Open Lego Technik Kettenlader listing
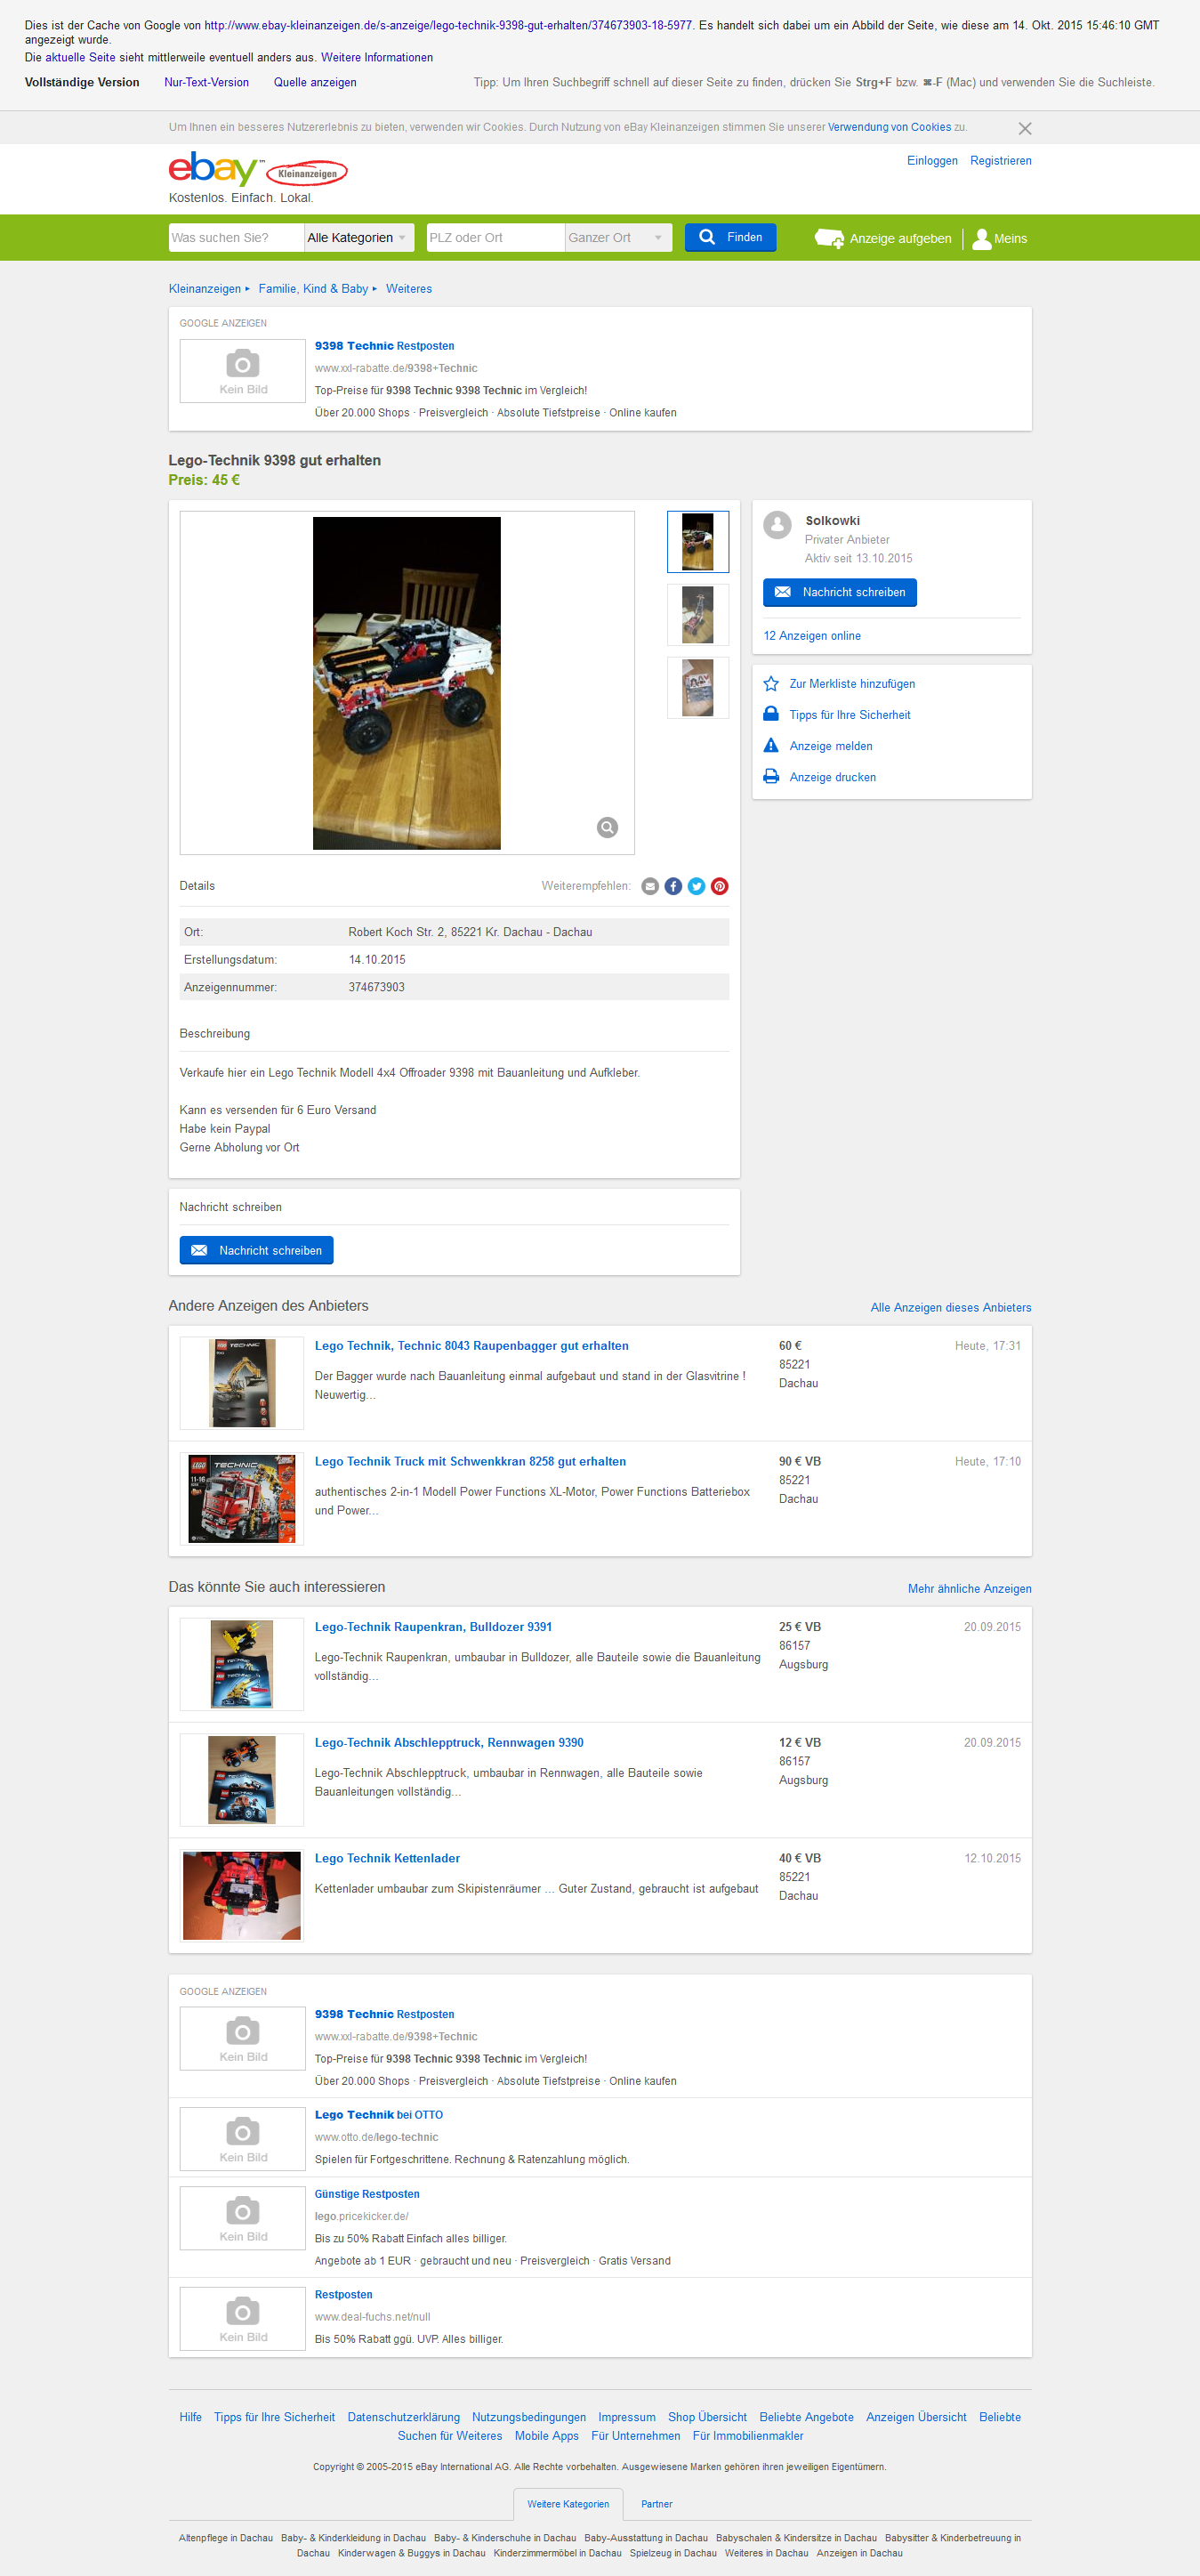1200x2576 pixels. [x=387, y=1858]
